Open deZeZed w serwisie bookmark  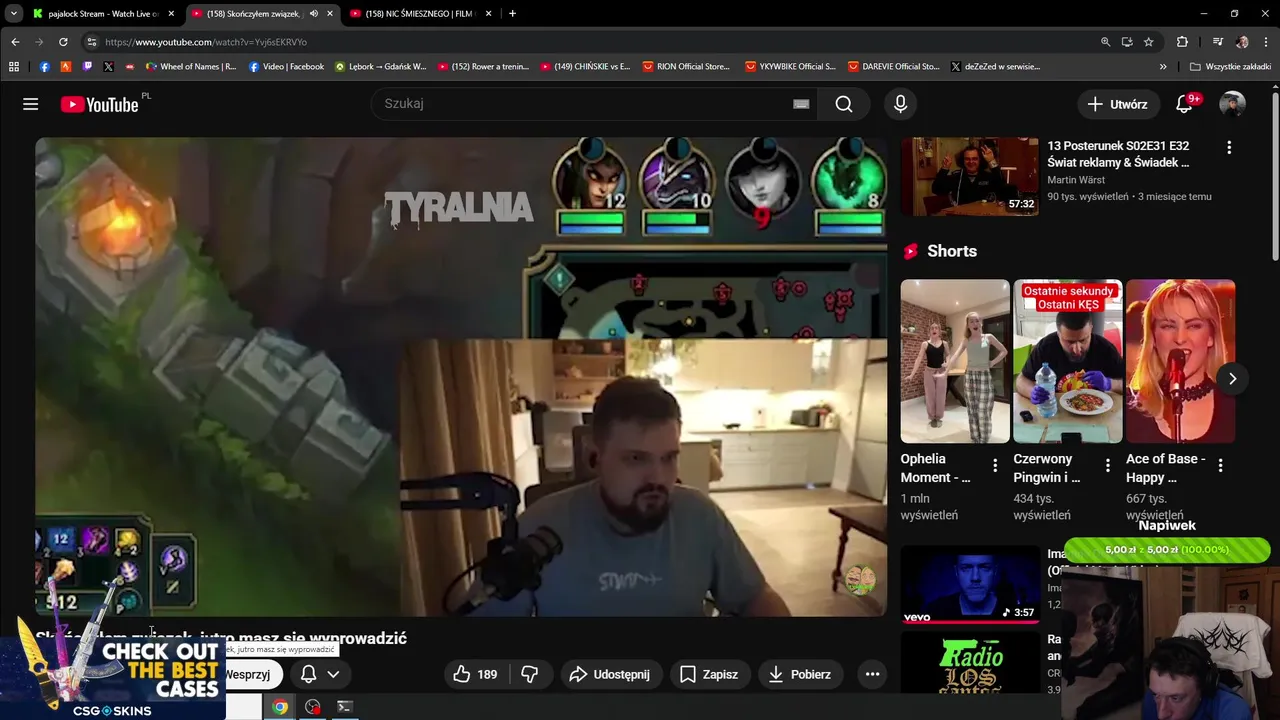click(x=995, y=67)
